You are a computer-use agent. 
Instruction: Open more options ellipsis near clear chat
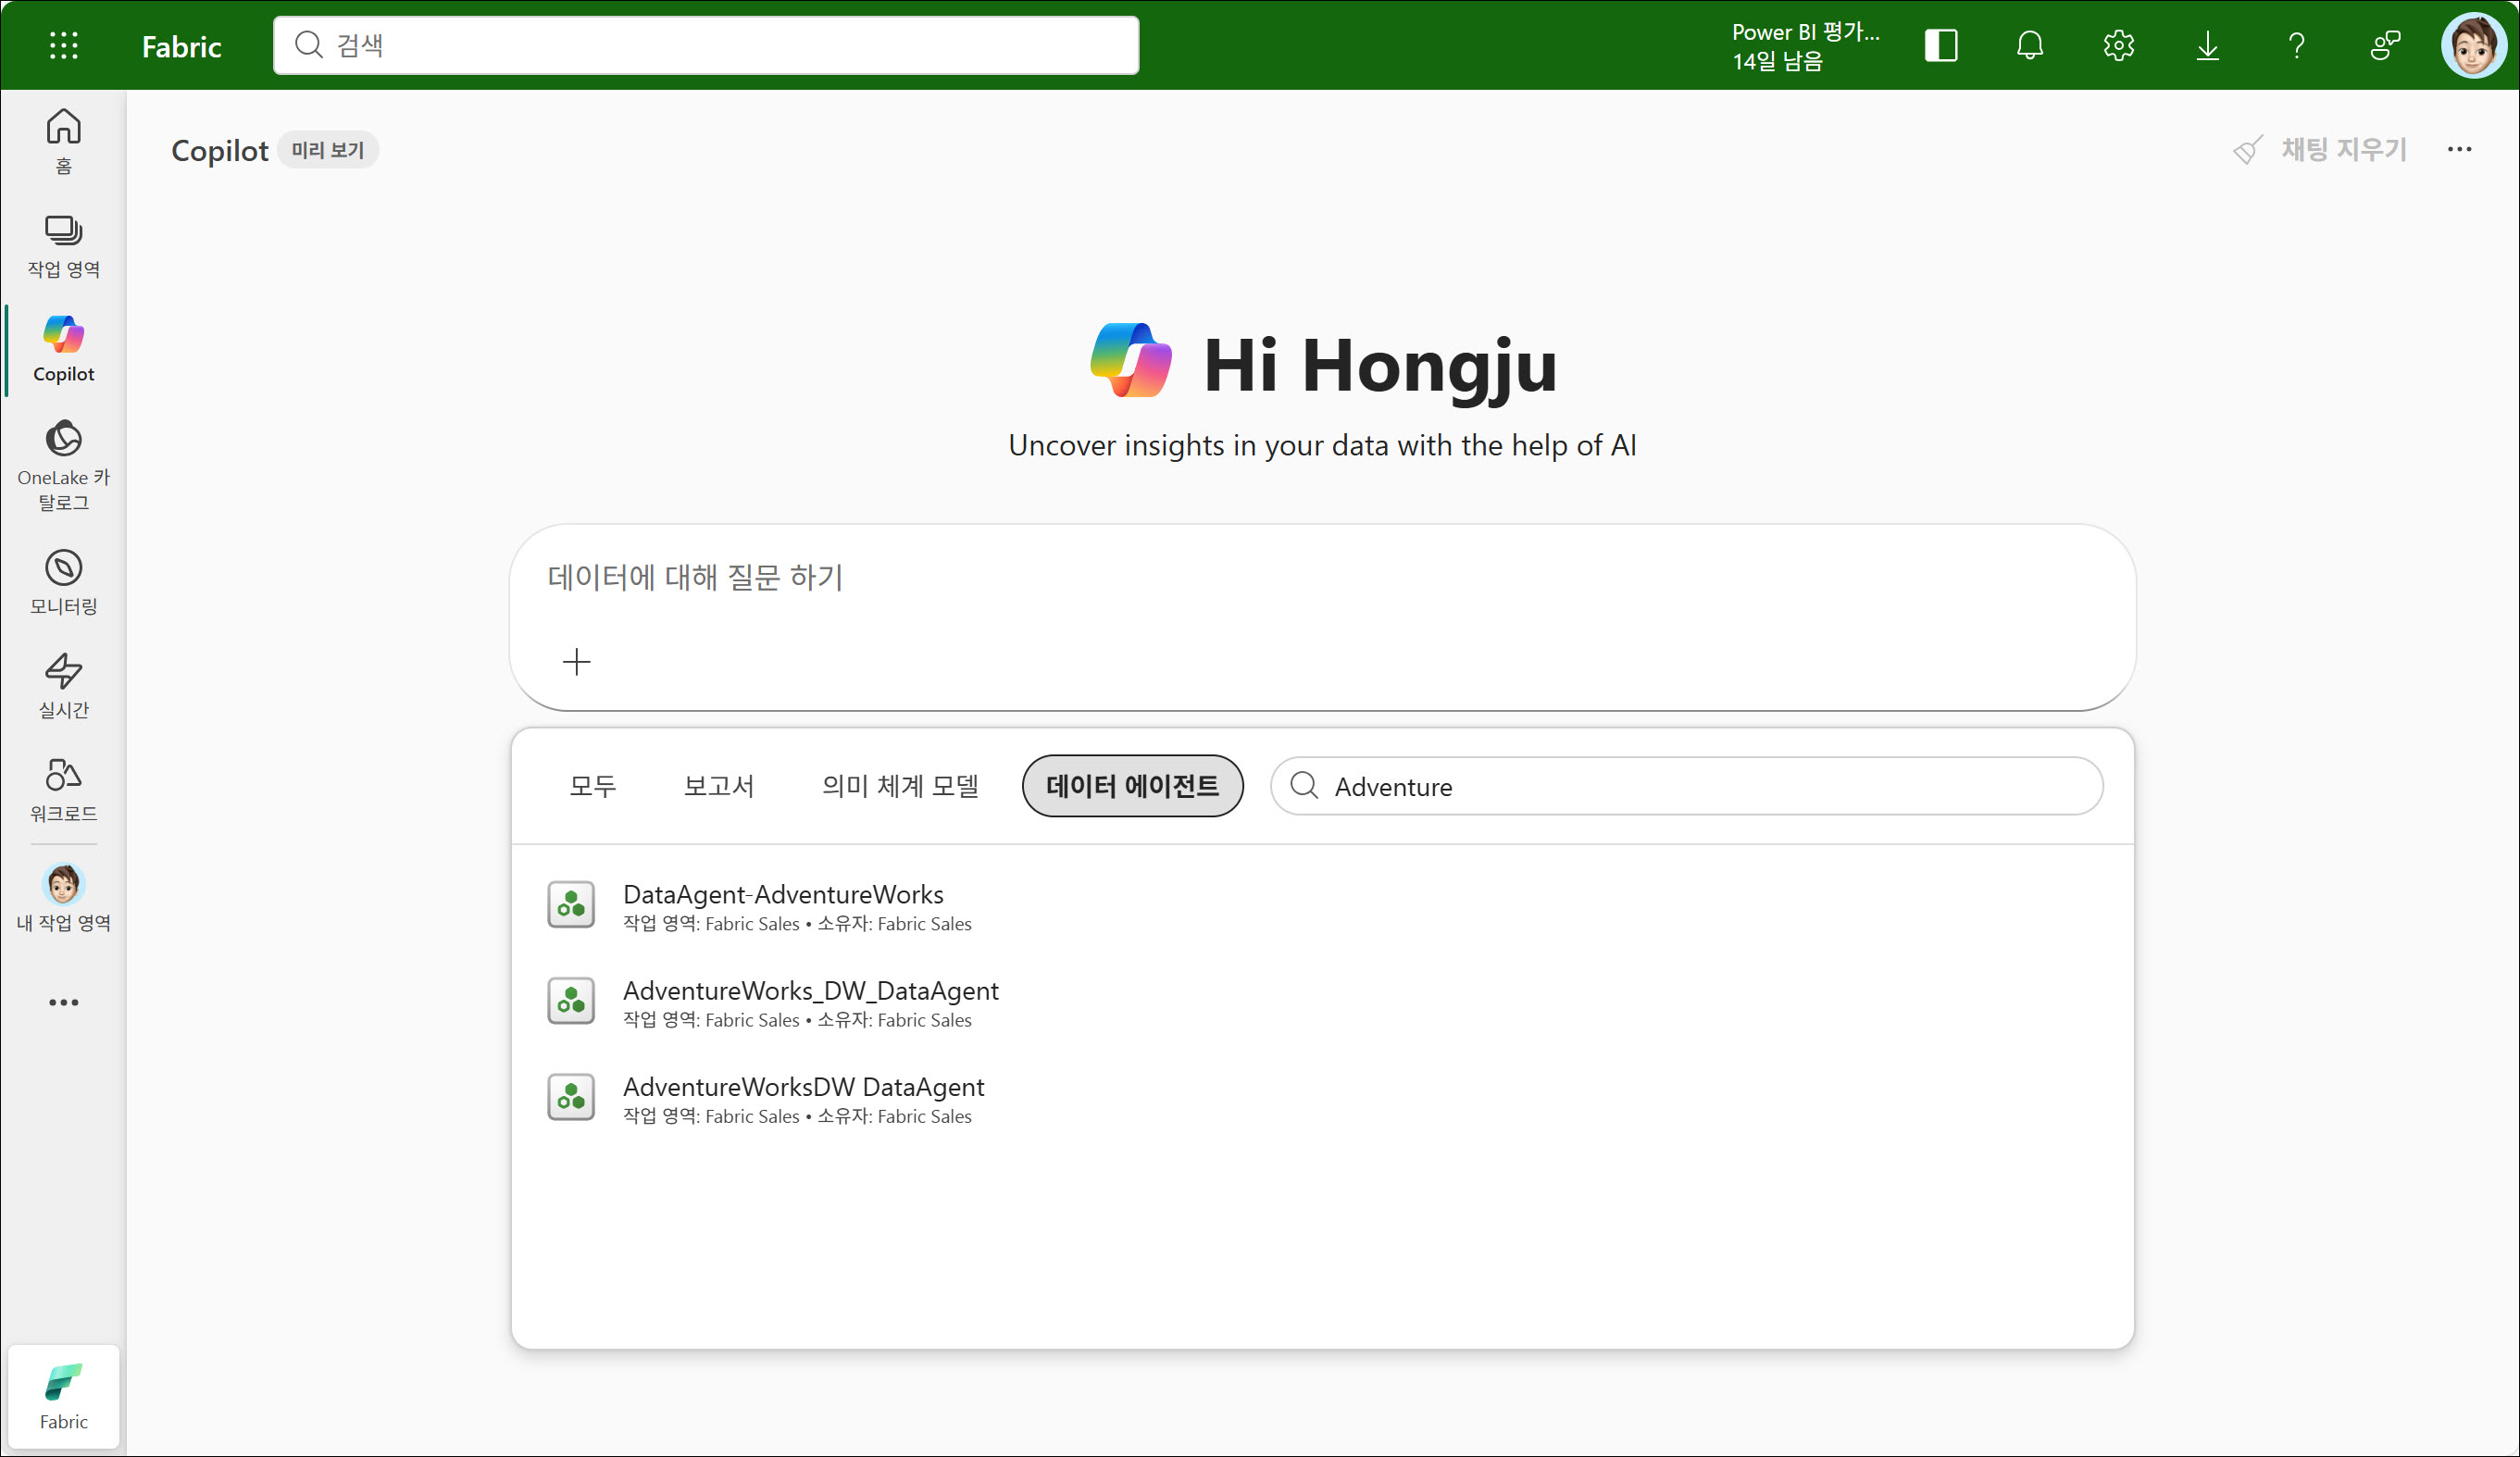tap(2459, 149)
